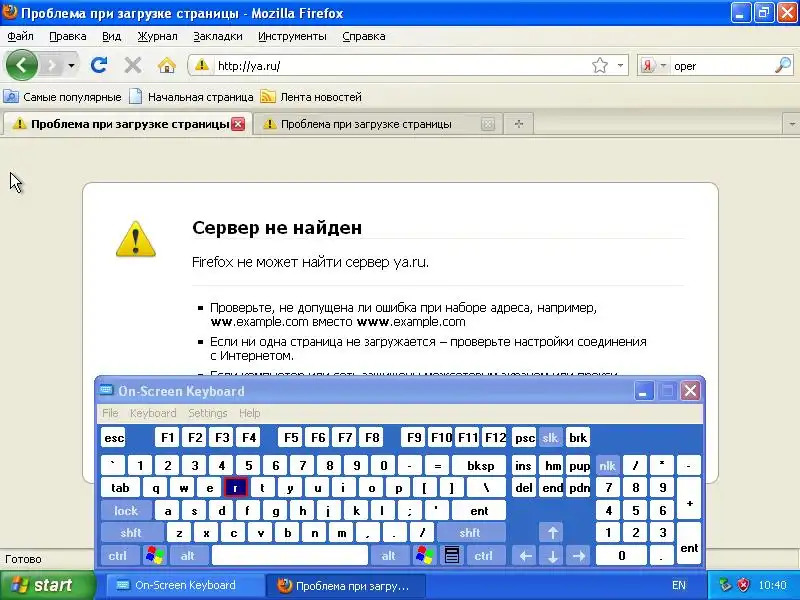The width and height of the screenshot is (800, 600).
Task: Toggle the slk Scroll Lock key
Action: 550,438
